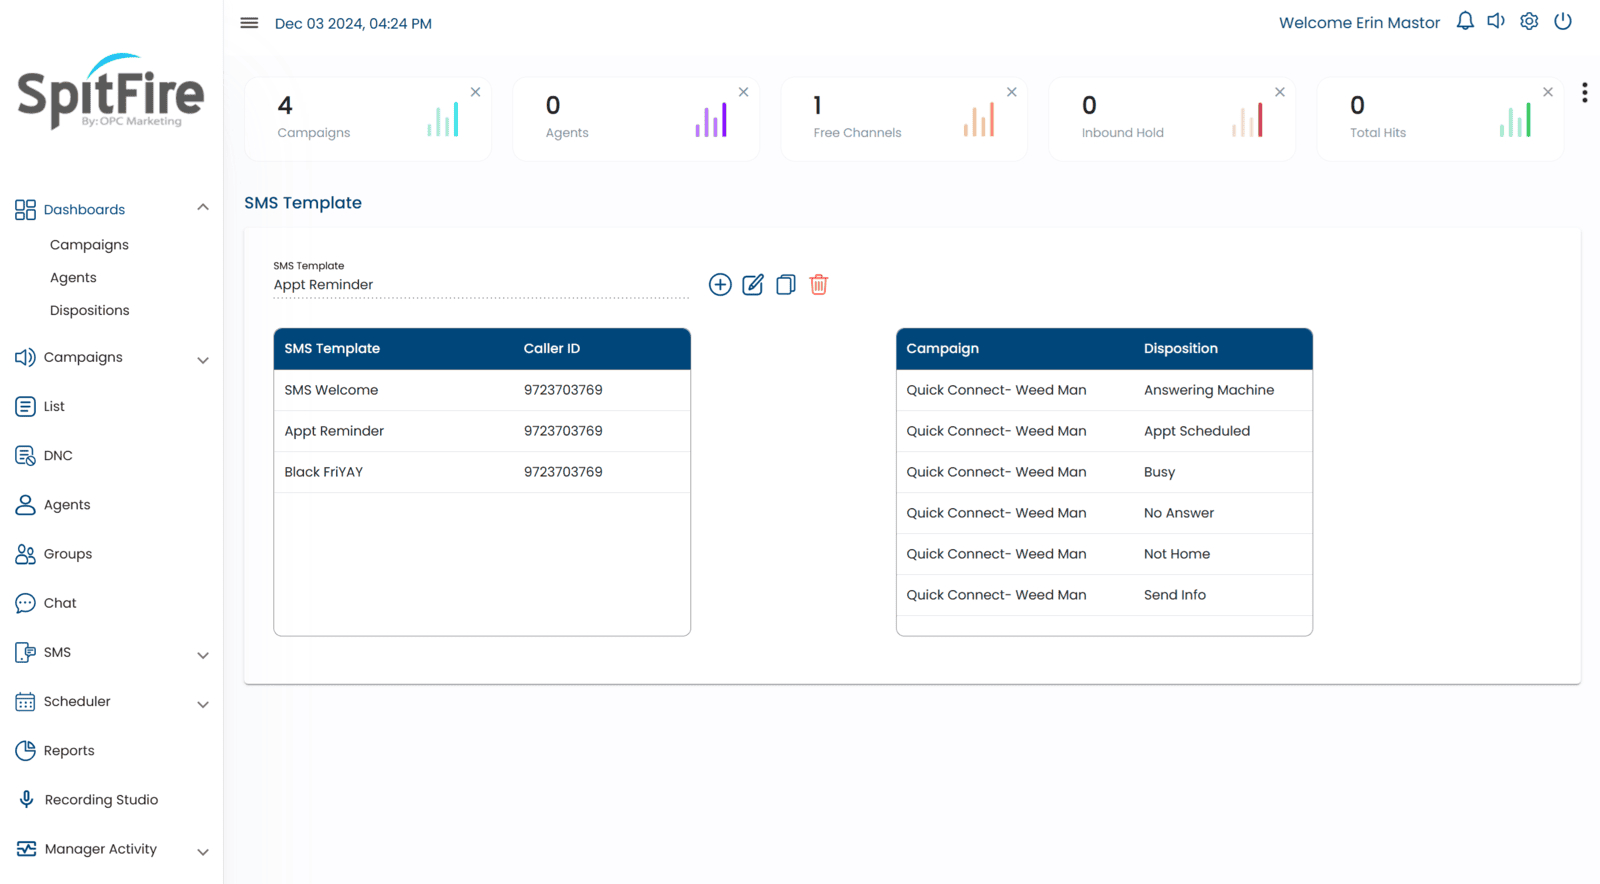The width and height of the screenshot is (1600, 884).
Task: Click the DNC icon in sidebar
Action: click(25, 455)
